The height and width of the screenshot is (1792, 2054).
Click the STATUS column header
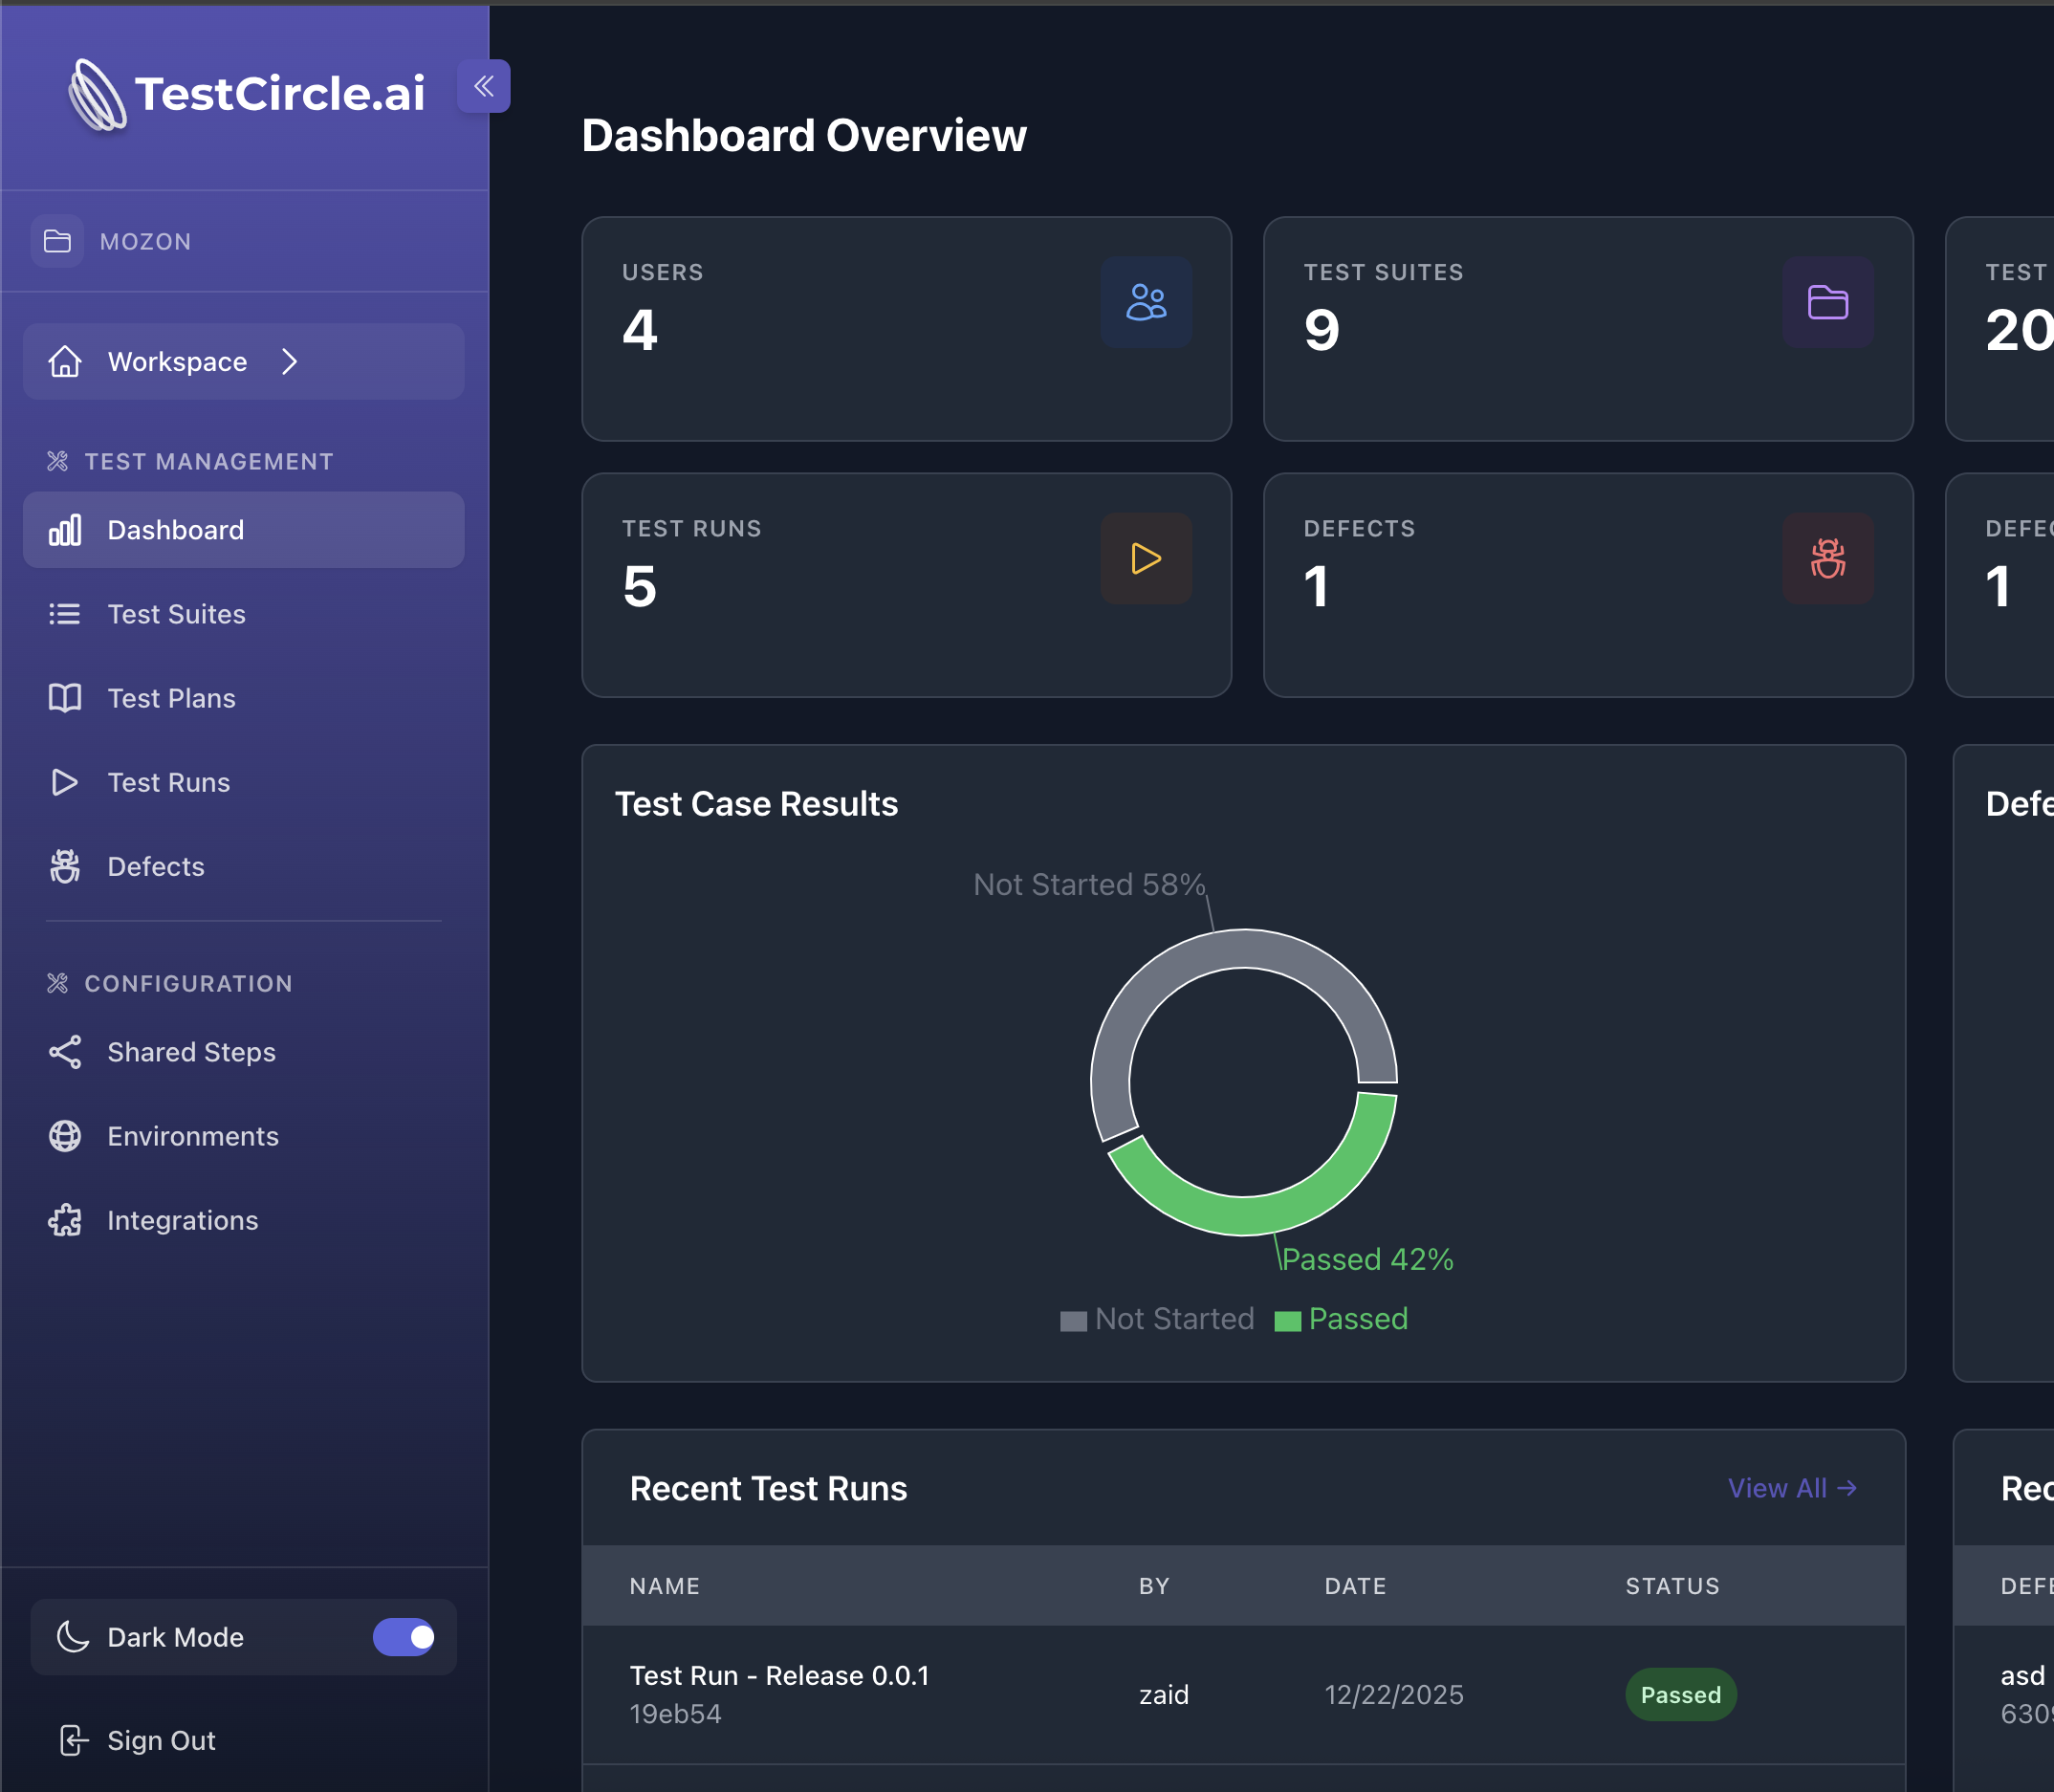1672,1586
